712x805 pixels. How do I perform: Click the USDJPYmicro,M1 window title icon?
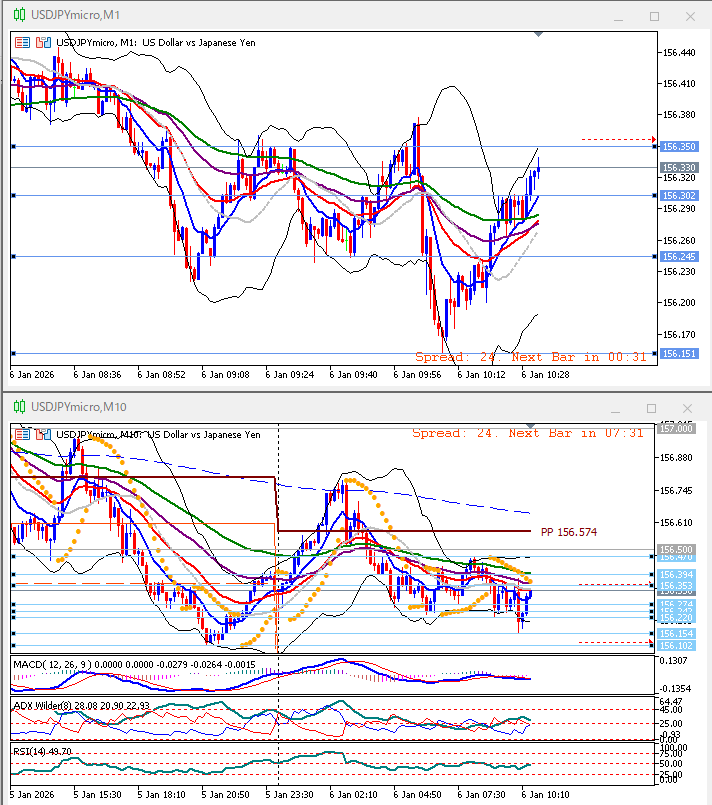18,16
